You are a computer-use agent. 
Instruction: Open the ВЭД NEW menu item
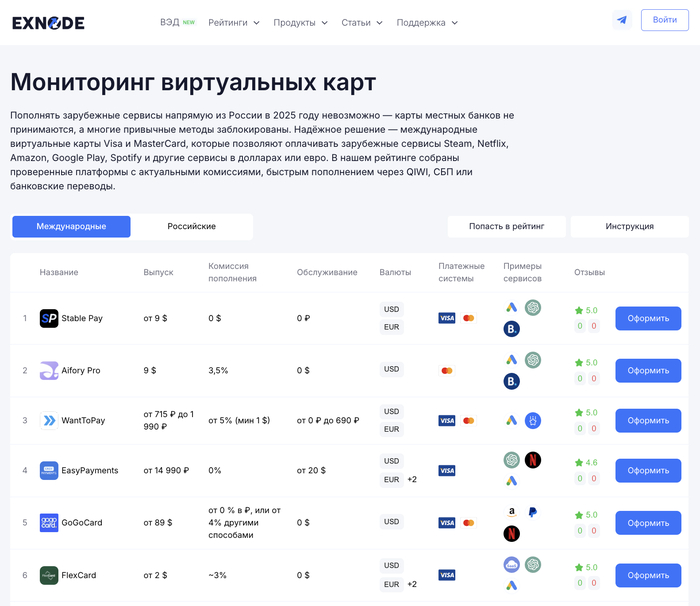[x=178, y=22]
